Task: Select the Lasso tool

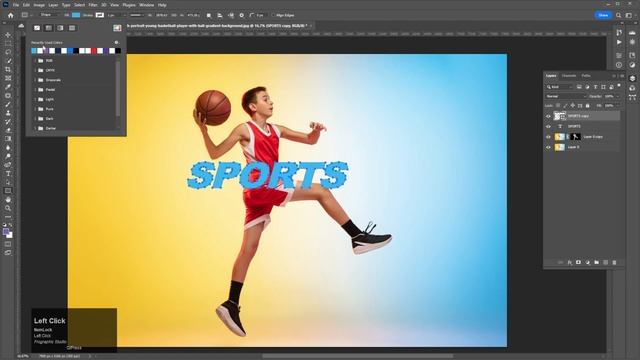Action: coord(8,52)
